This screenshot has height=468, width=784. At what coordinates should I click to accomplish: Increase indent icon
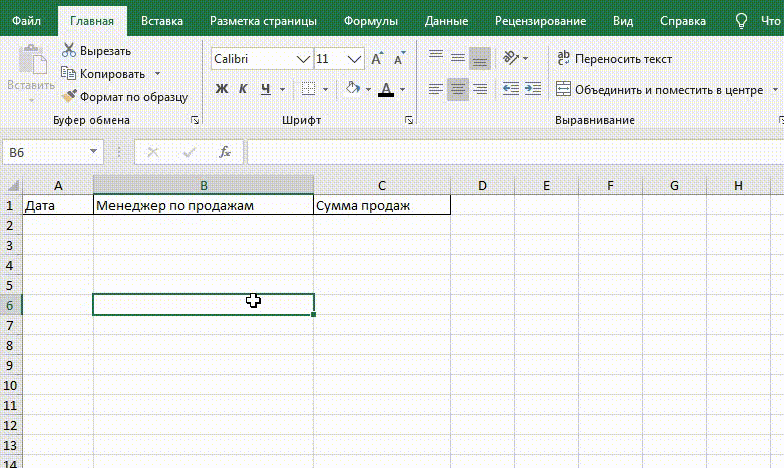(x=533, y=89)
